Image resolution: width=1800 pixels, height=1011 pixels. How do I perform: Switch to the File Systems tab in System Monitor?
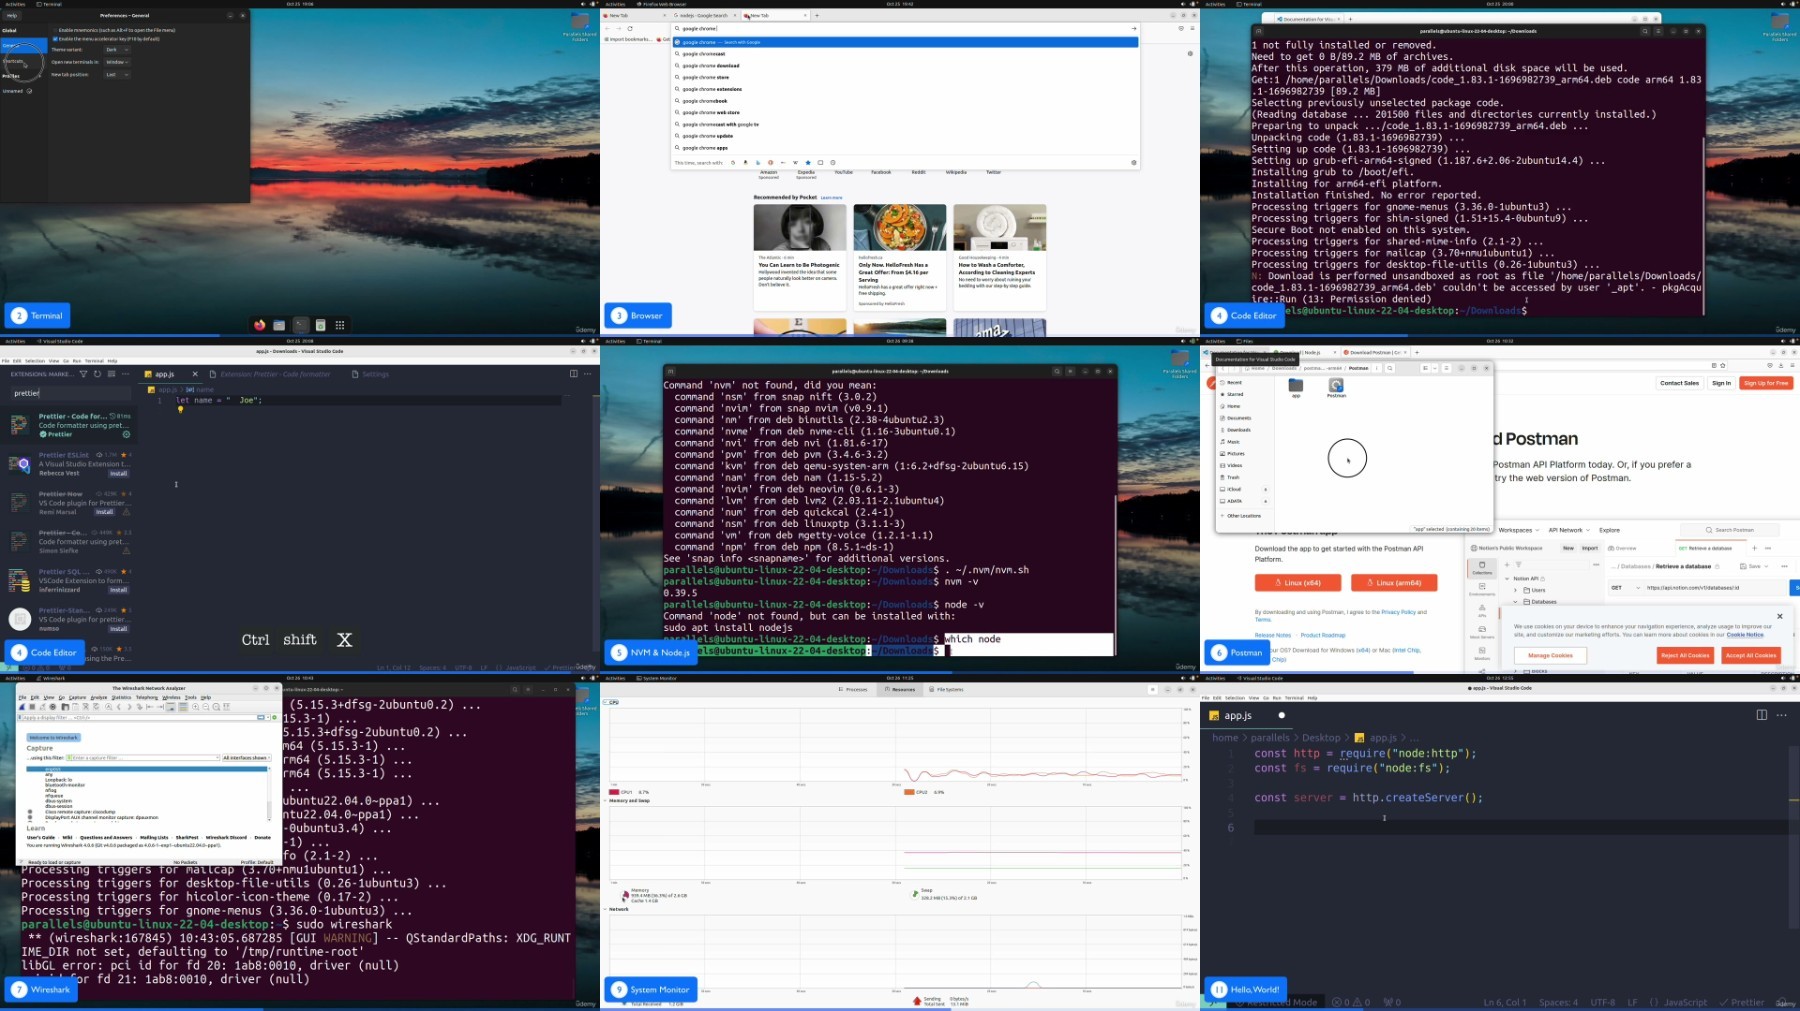(x=946, y=689)
